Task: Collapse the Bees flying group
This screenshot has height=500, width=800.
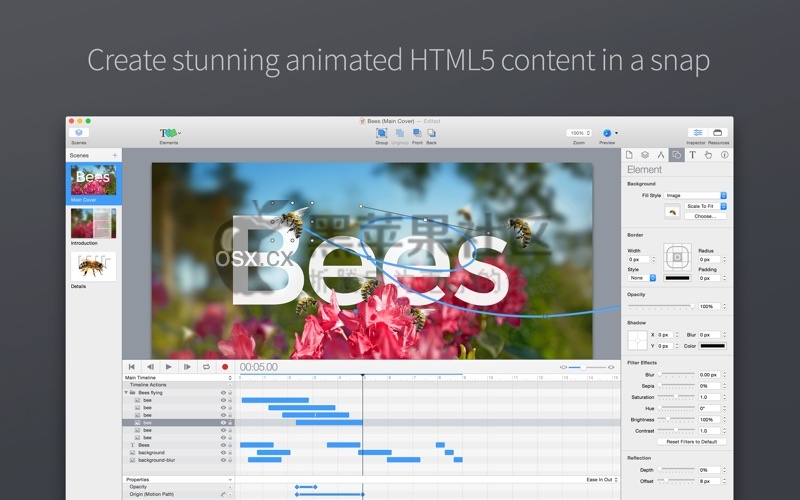Action: click(x=126, y=393)
